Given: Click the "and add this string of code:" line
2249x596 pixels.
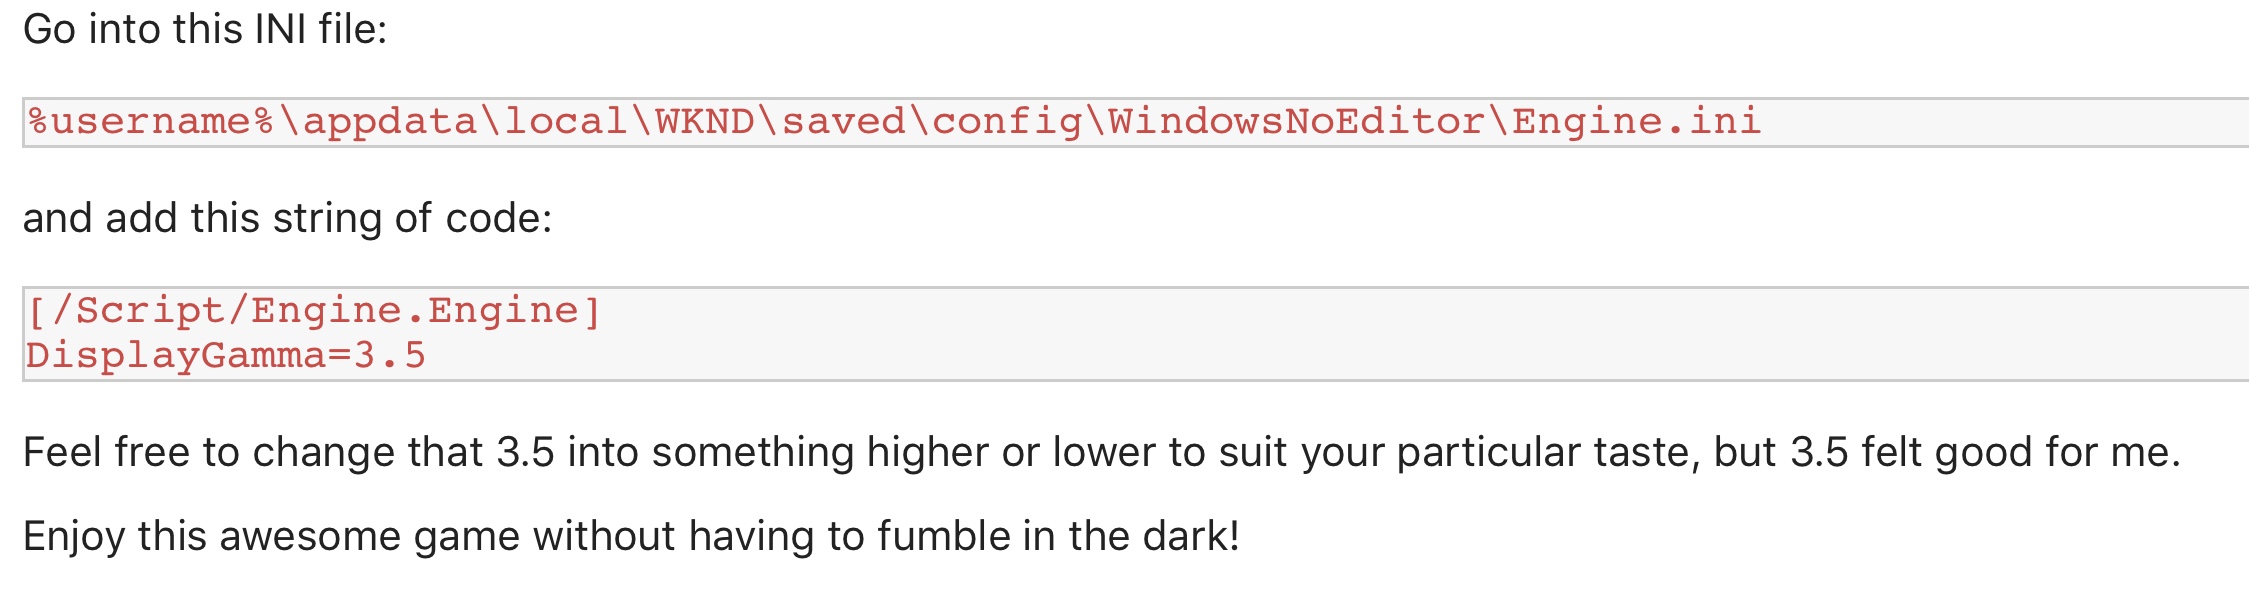Looking at the screenshot, I should tap(287, 218).
